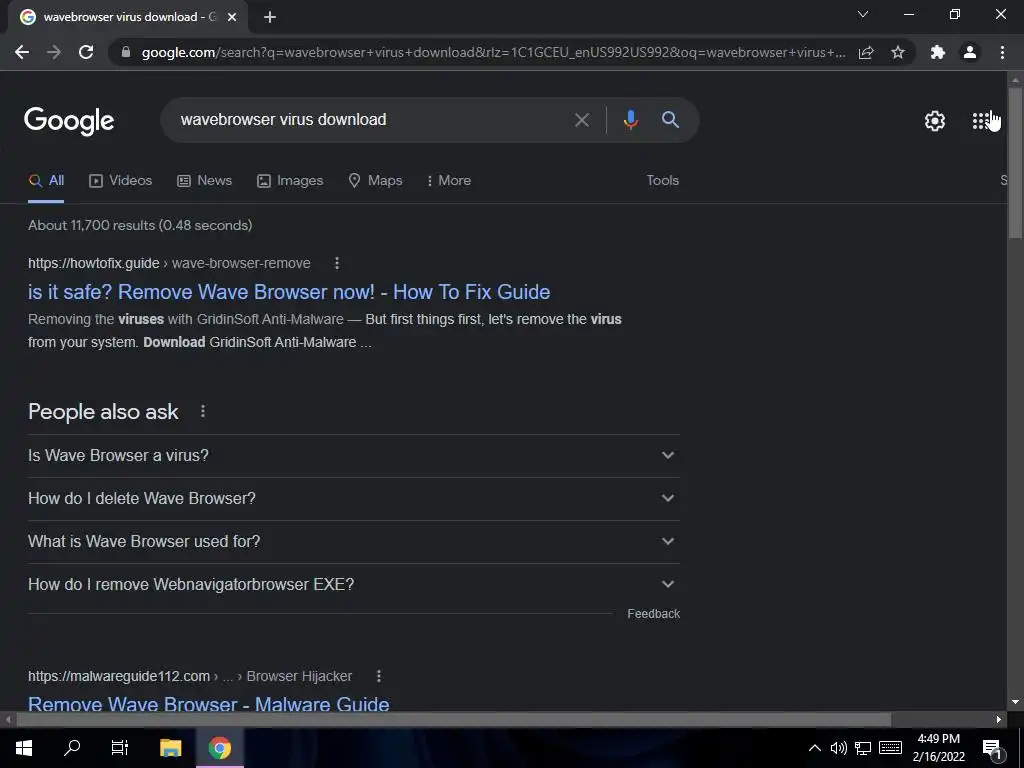Viewport: 1024px width, 768px height.
Task: Open the touch keyboard tray icon
Action: tap(890, 748)
